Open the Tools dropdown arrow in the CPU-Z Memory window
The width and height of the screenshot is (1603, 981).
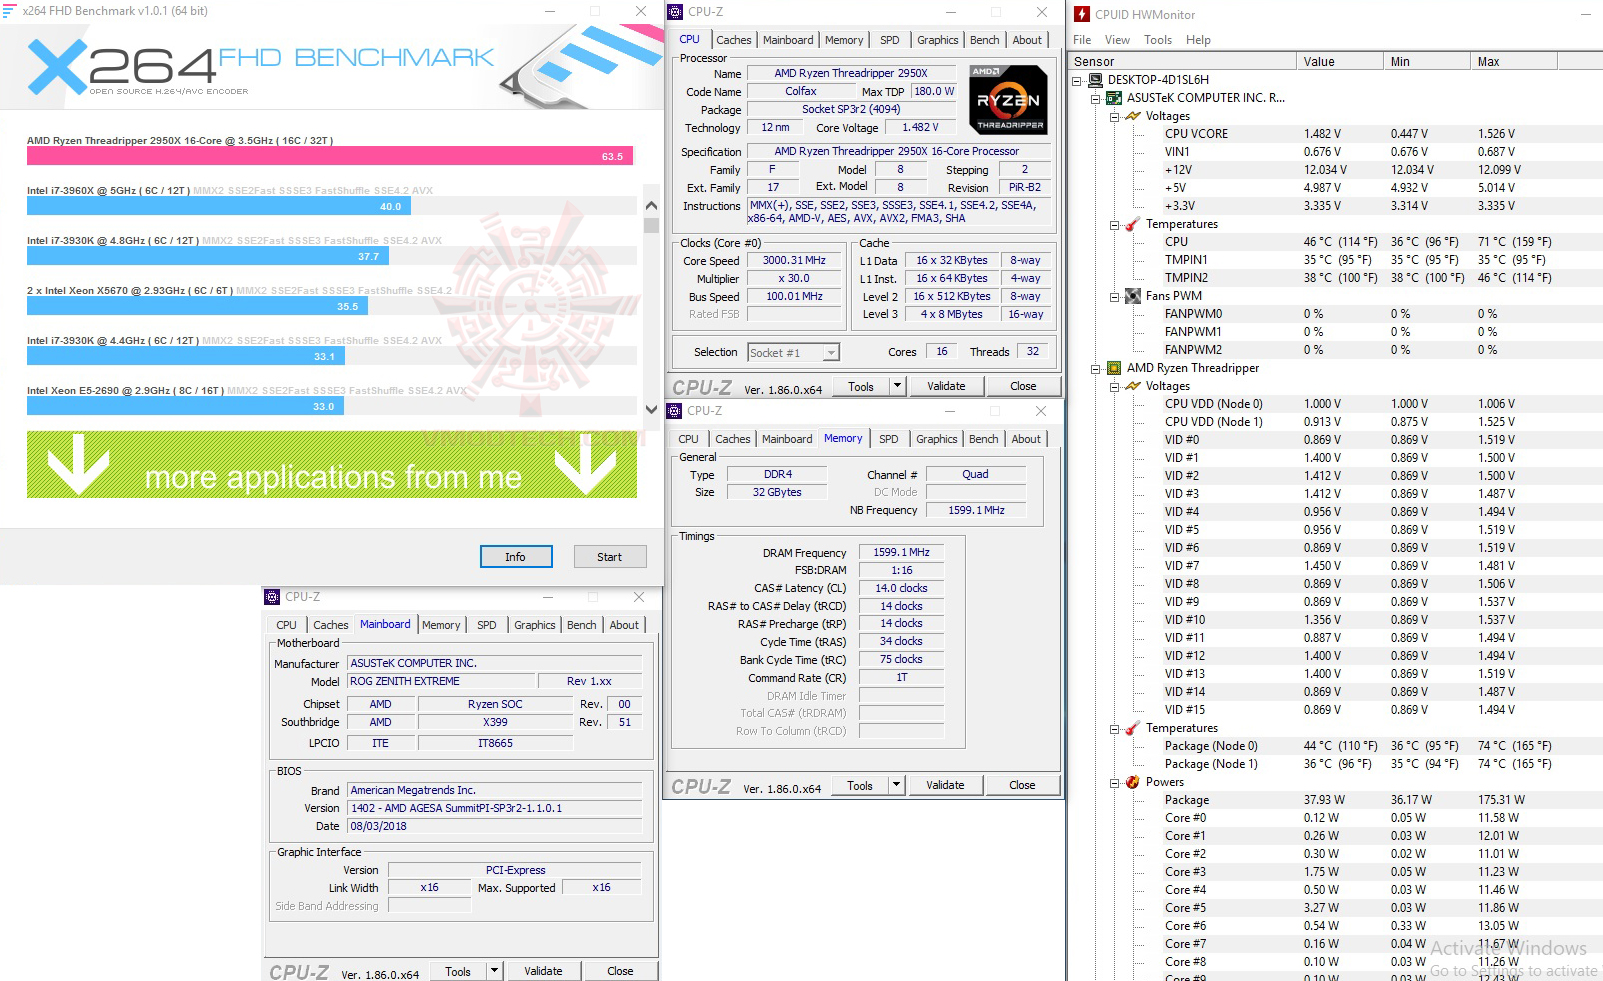click(x=896, y=785)
